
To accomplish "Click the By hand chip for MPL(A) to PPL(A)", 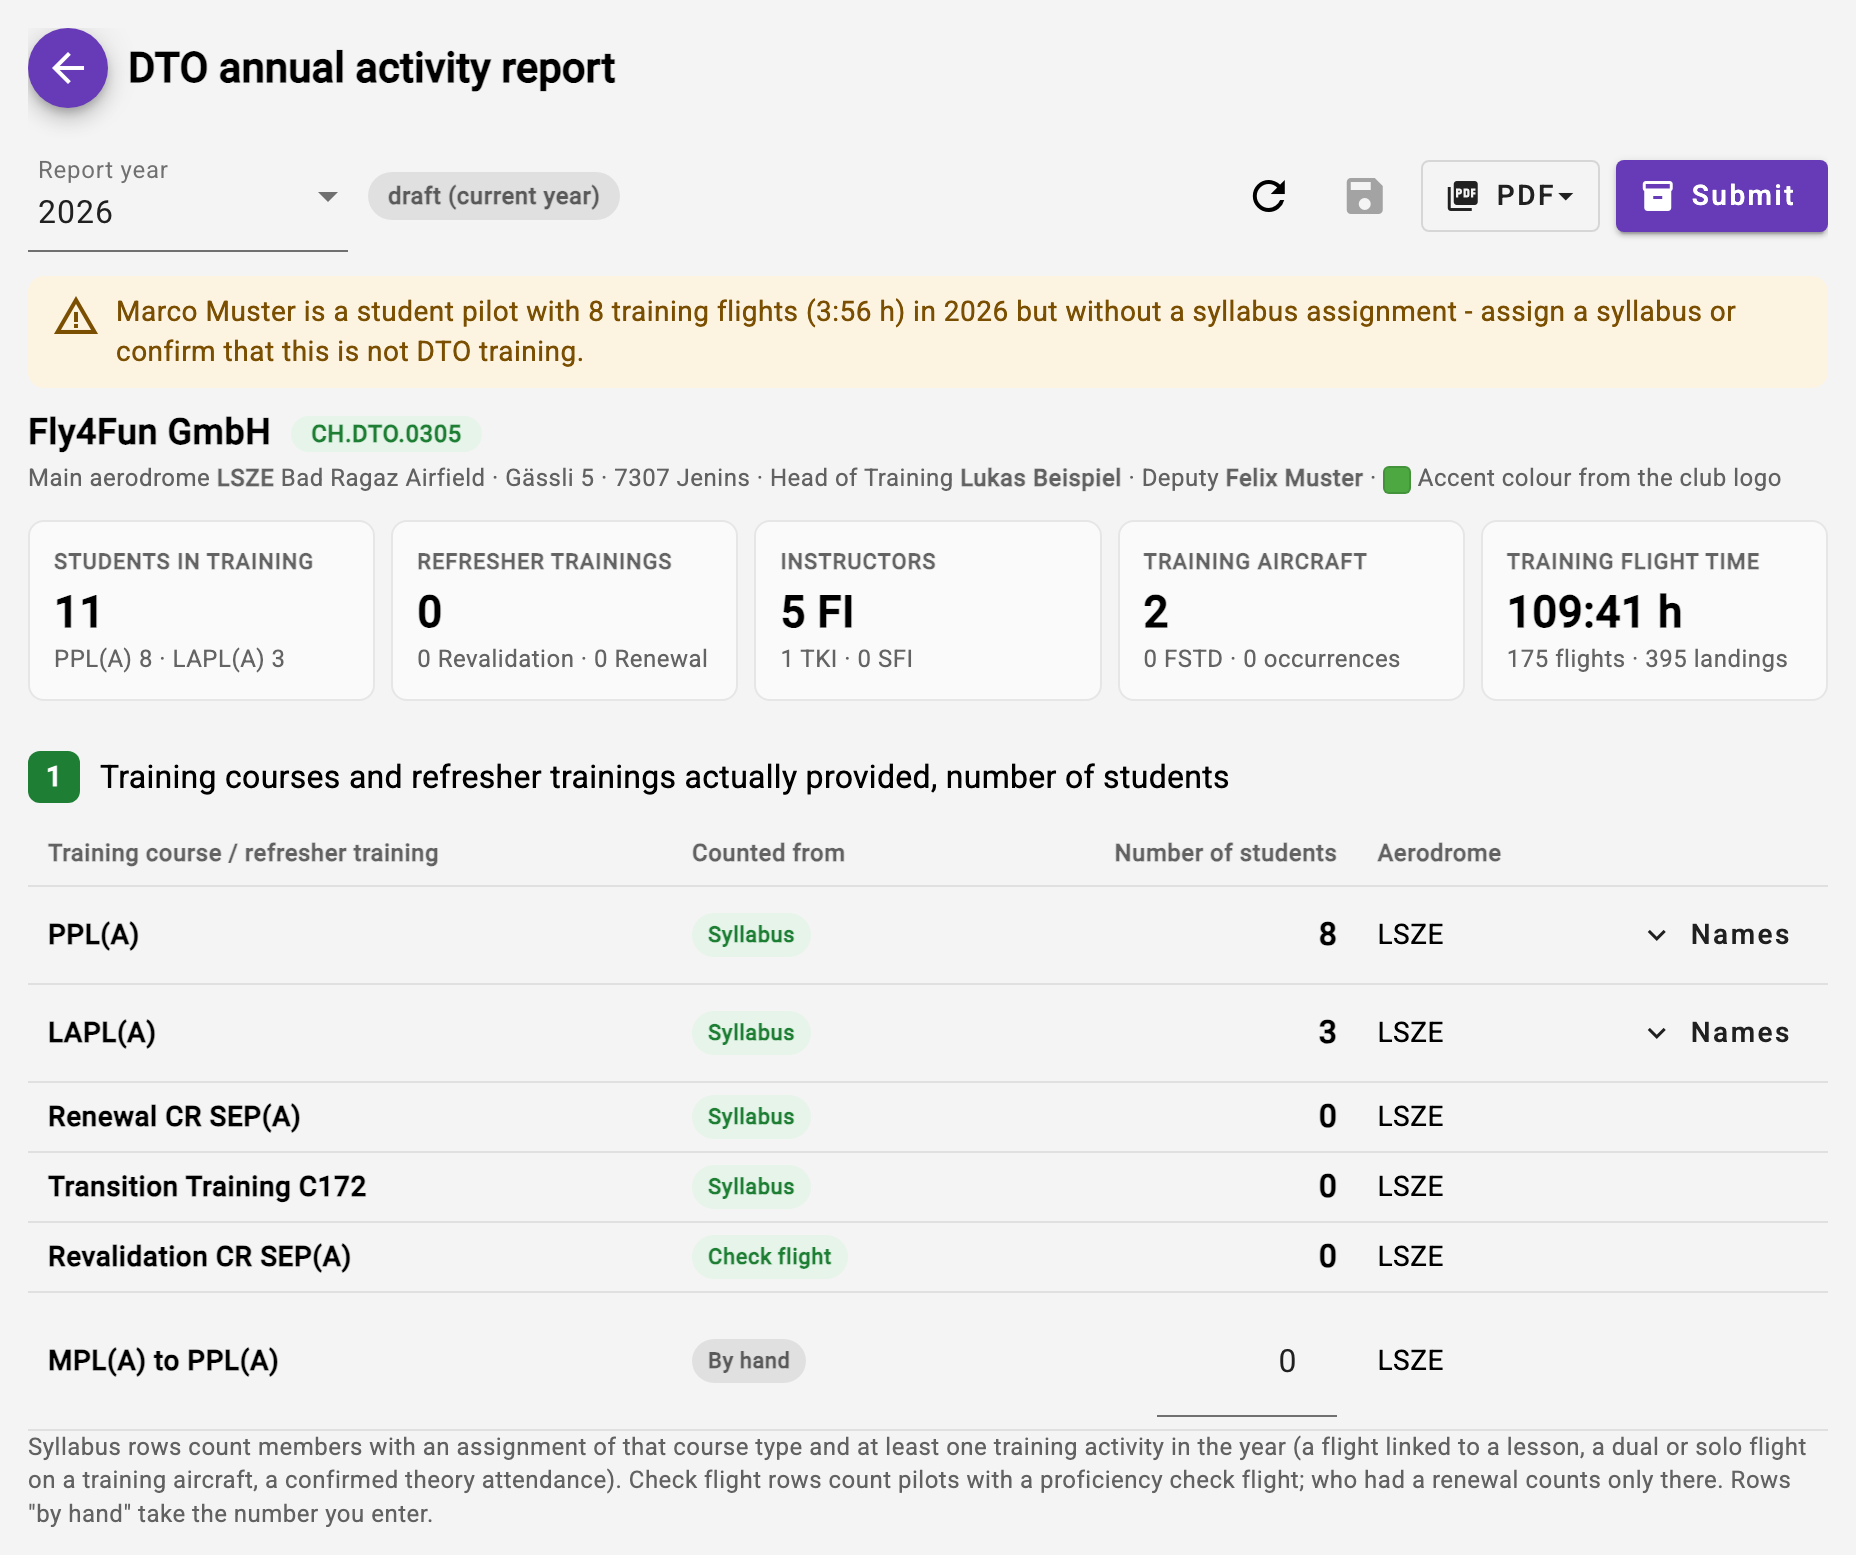I will [x=748, y=1361].
